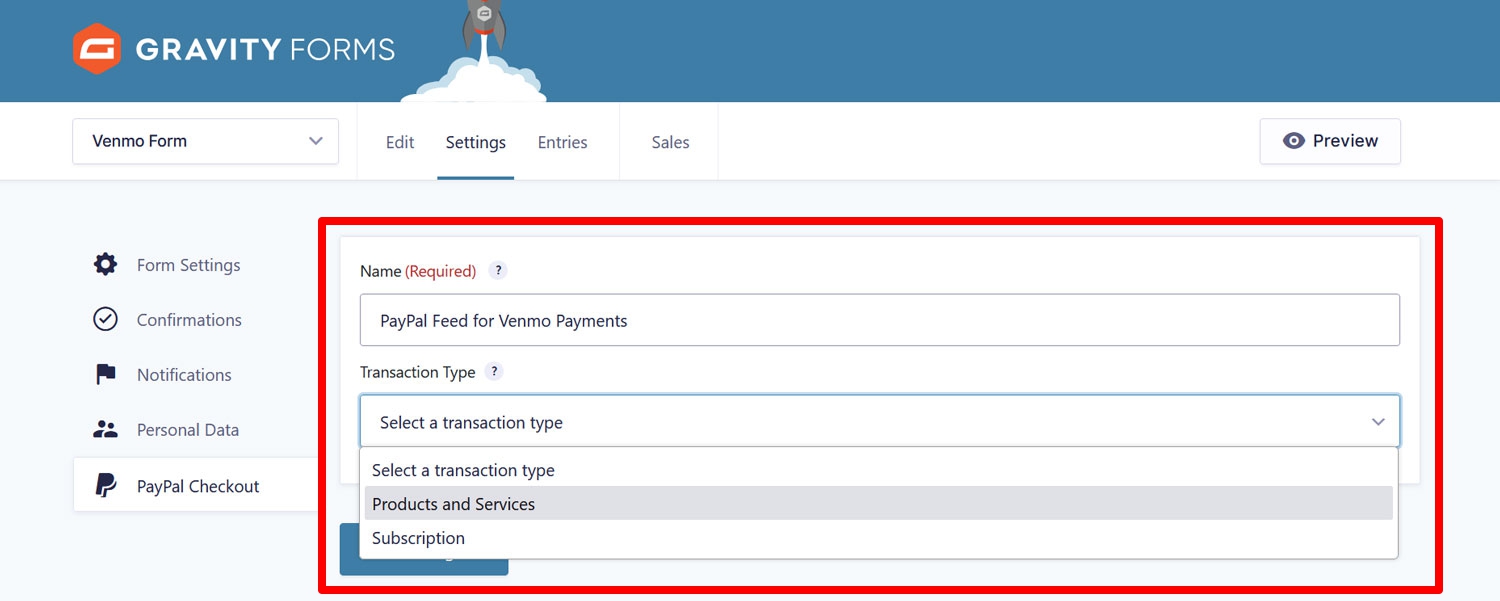The image size is (1500, 601).
Task: Show help tooltip for Name field
Action: (x=498, y=271)
